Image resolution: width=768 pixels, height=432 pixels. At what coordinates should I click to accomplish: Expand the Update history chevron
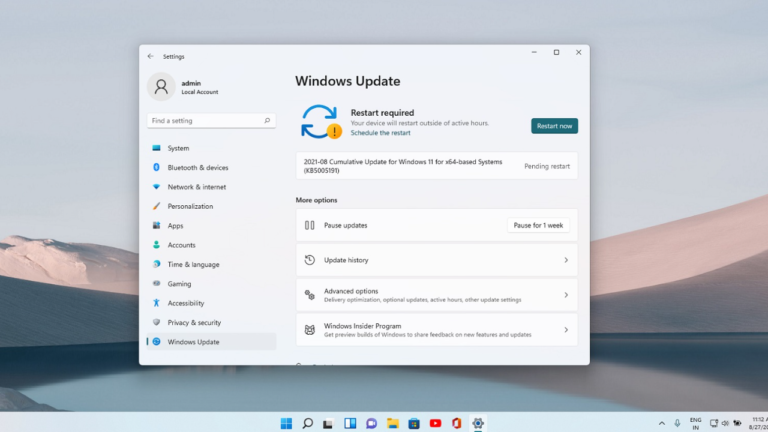(x=566, y=260)
